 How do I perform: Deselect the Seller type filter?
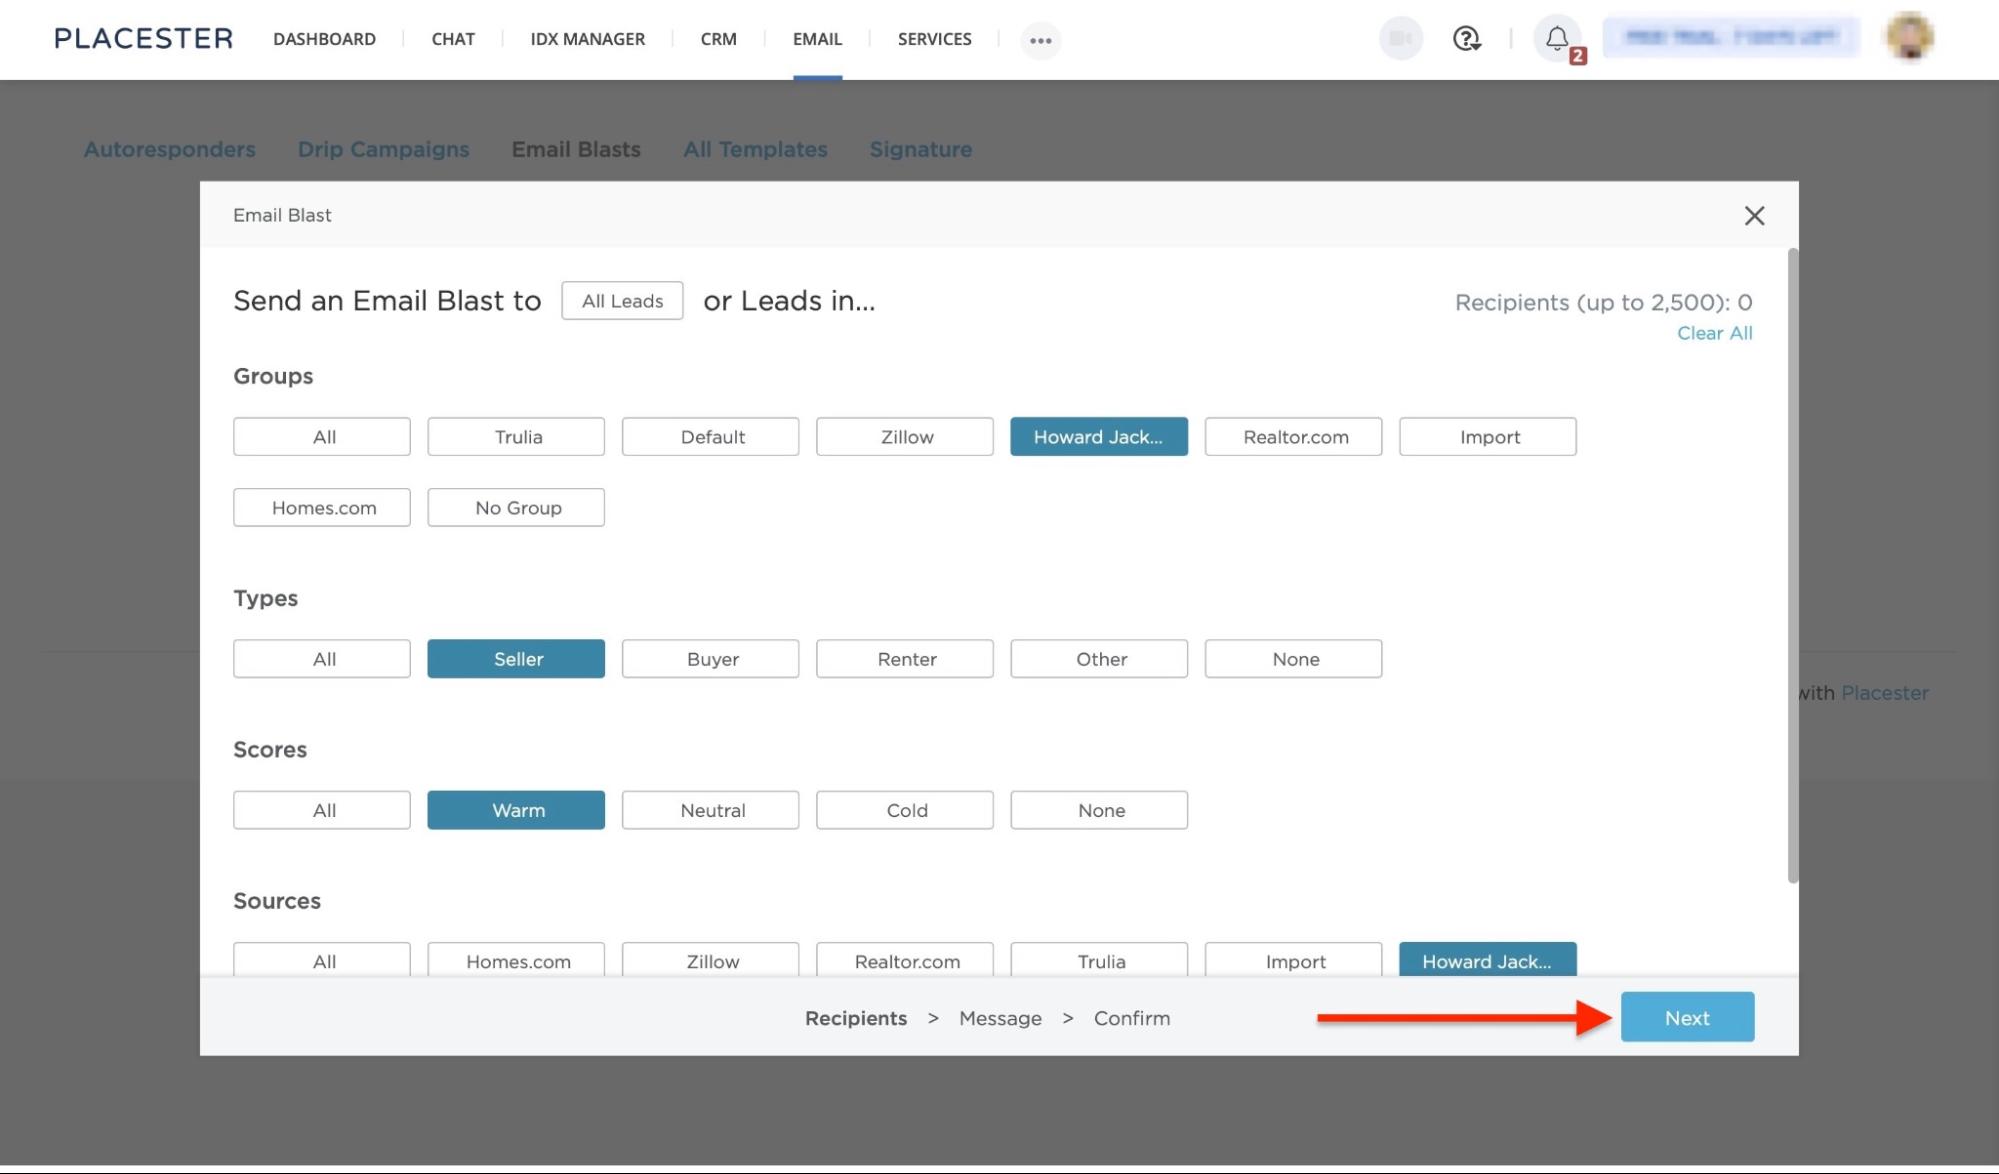coord(515,658)
